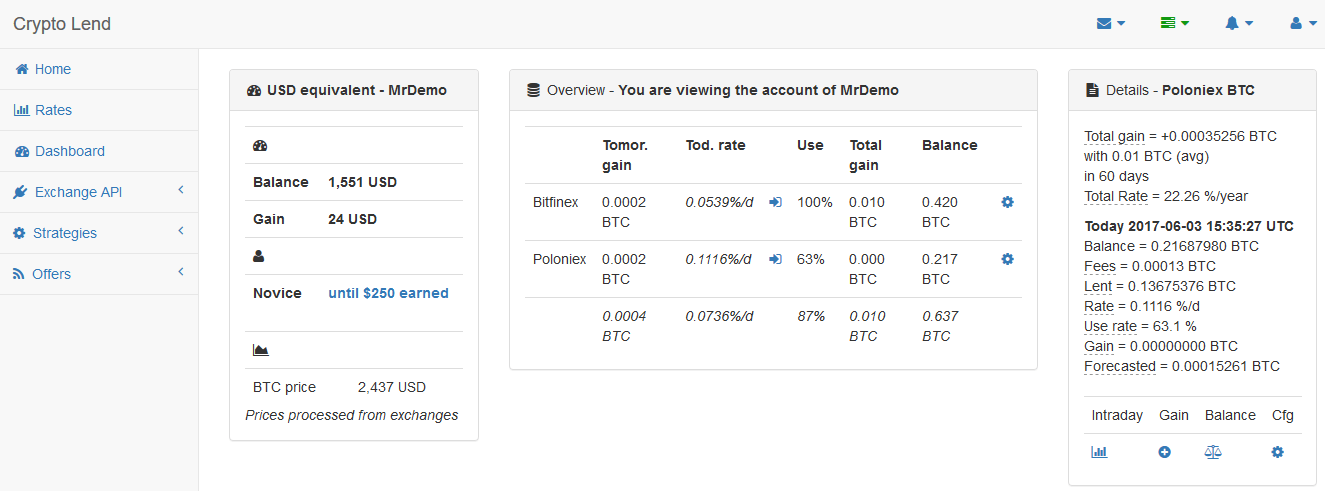The width and height of the screenshot is (1325, 491).
Task: Click the "until $250 earned" link
Action: [388, 293]
